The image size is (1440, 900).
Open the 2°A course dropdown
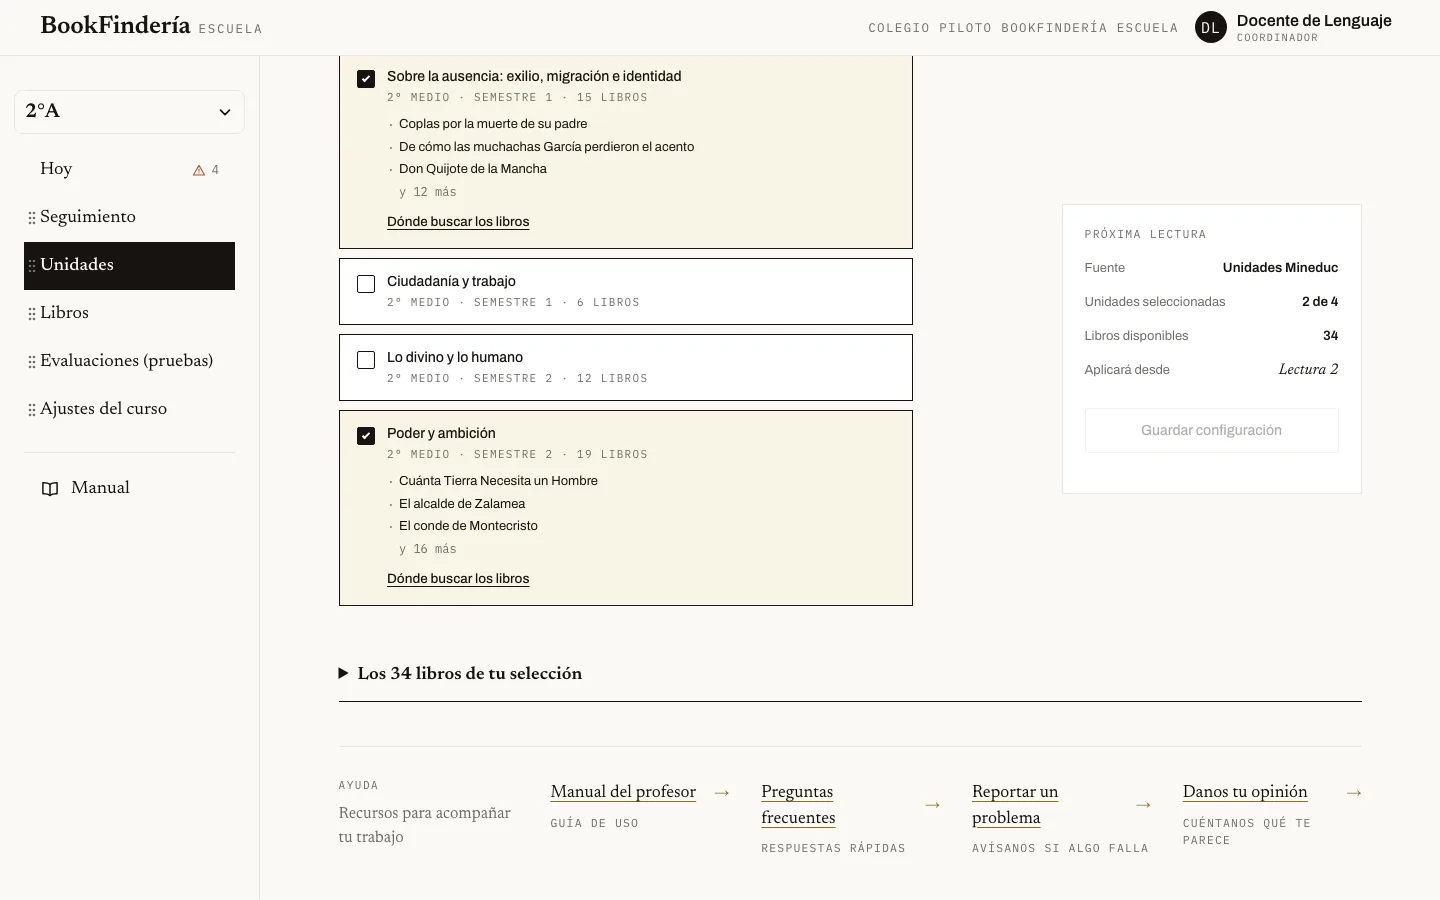click(x=129, y=112)
